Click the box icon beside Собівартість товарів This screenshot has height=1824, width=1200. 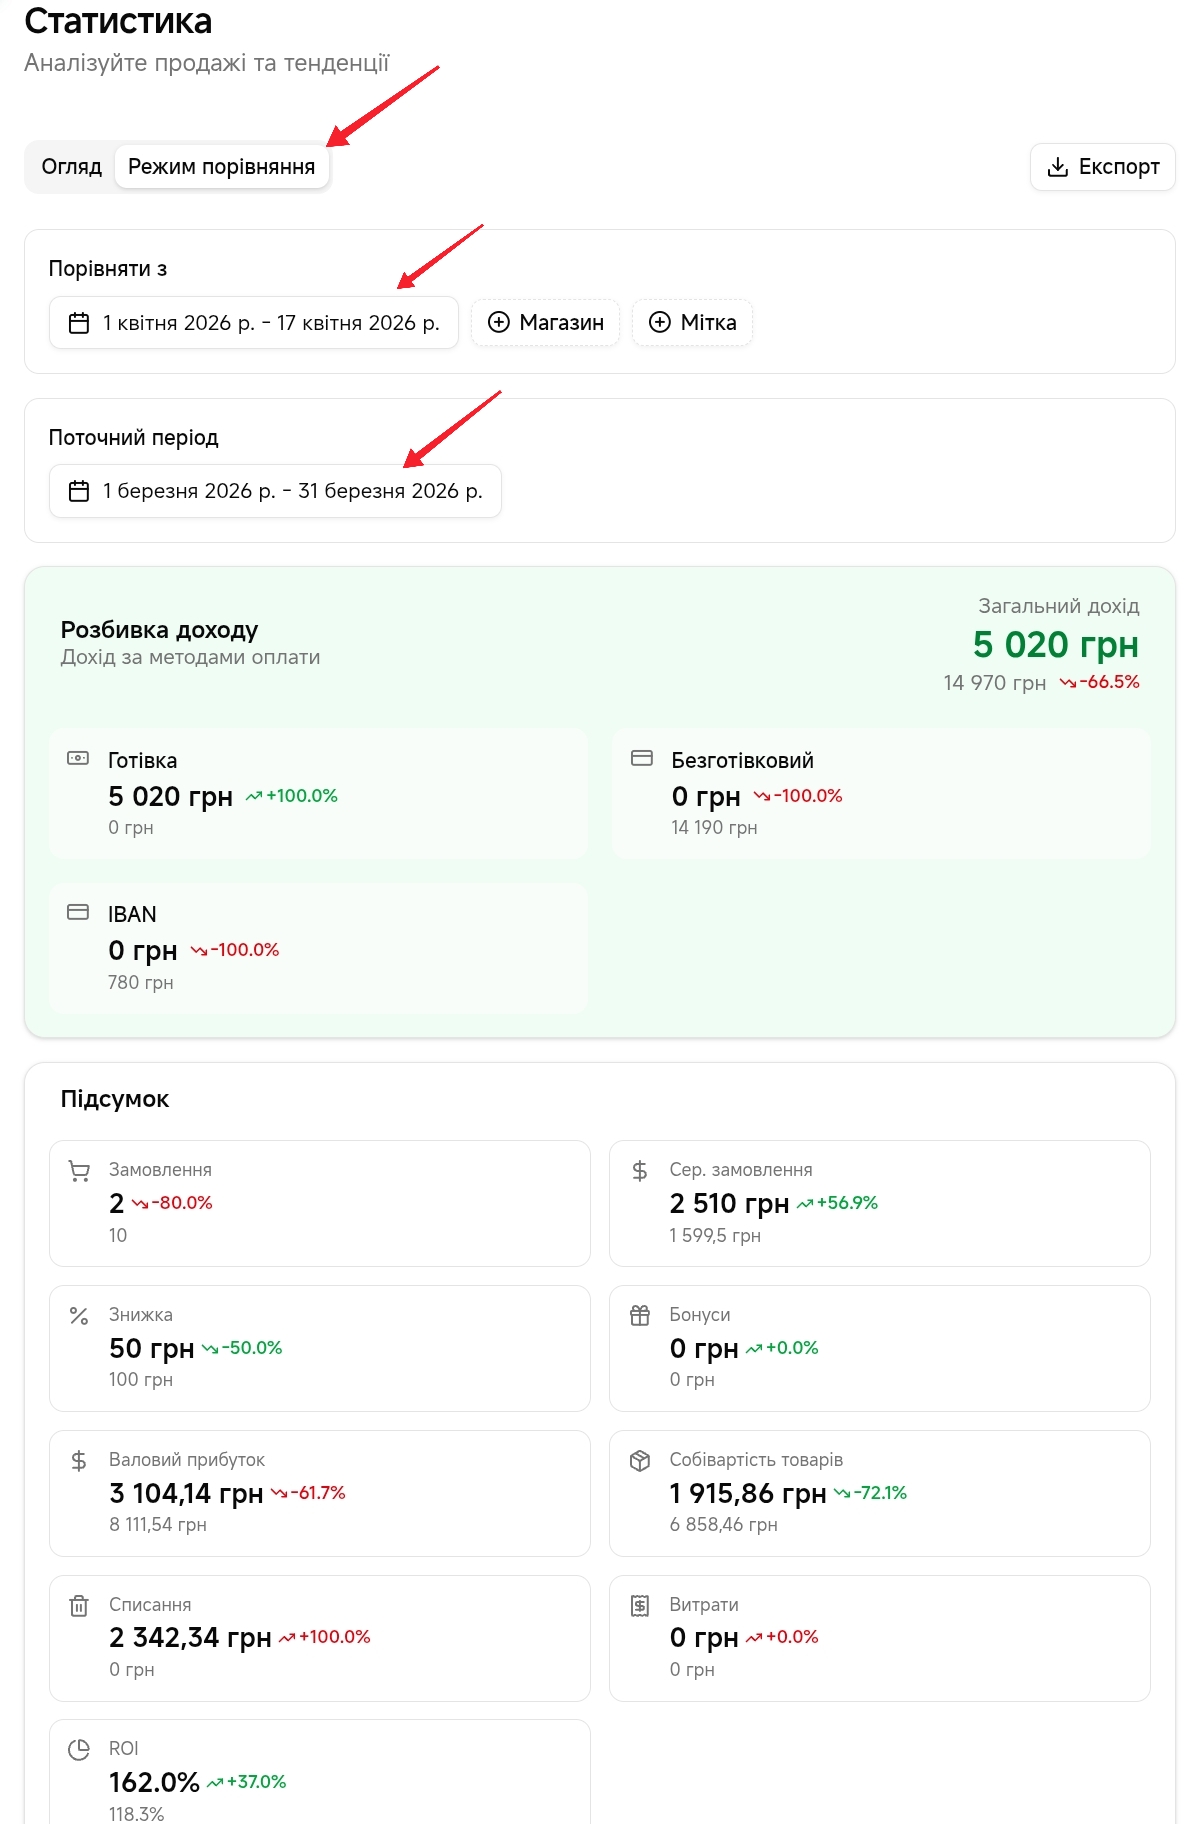640,1461
